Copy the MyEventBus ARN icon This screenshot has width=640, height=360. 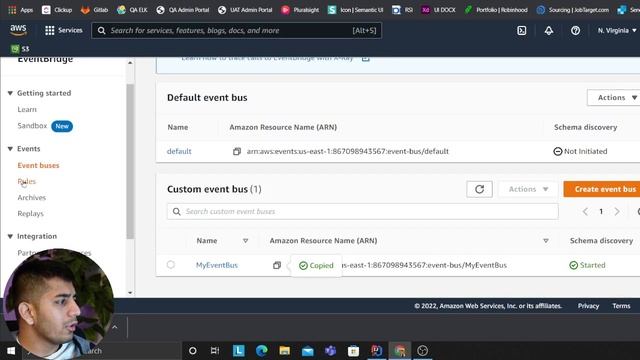point(277,265)
